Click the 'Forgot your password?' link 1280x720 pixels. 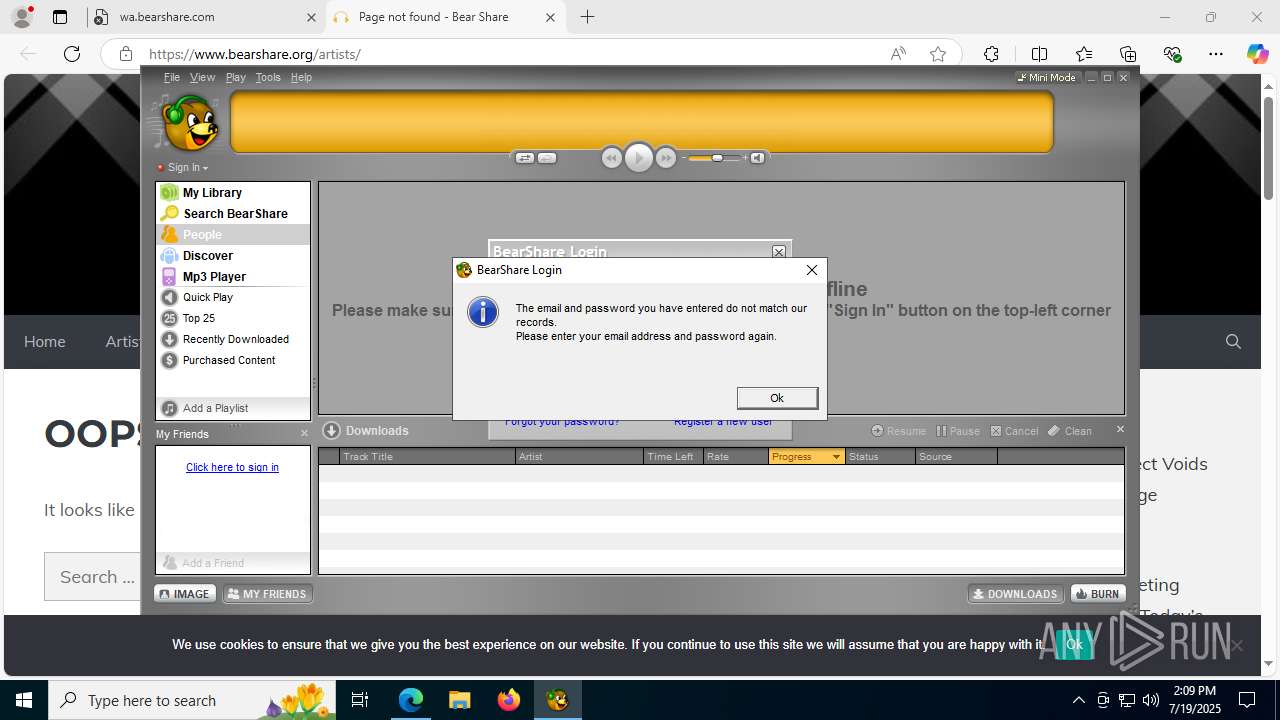(562, 423)
